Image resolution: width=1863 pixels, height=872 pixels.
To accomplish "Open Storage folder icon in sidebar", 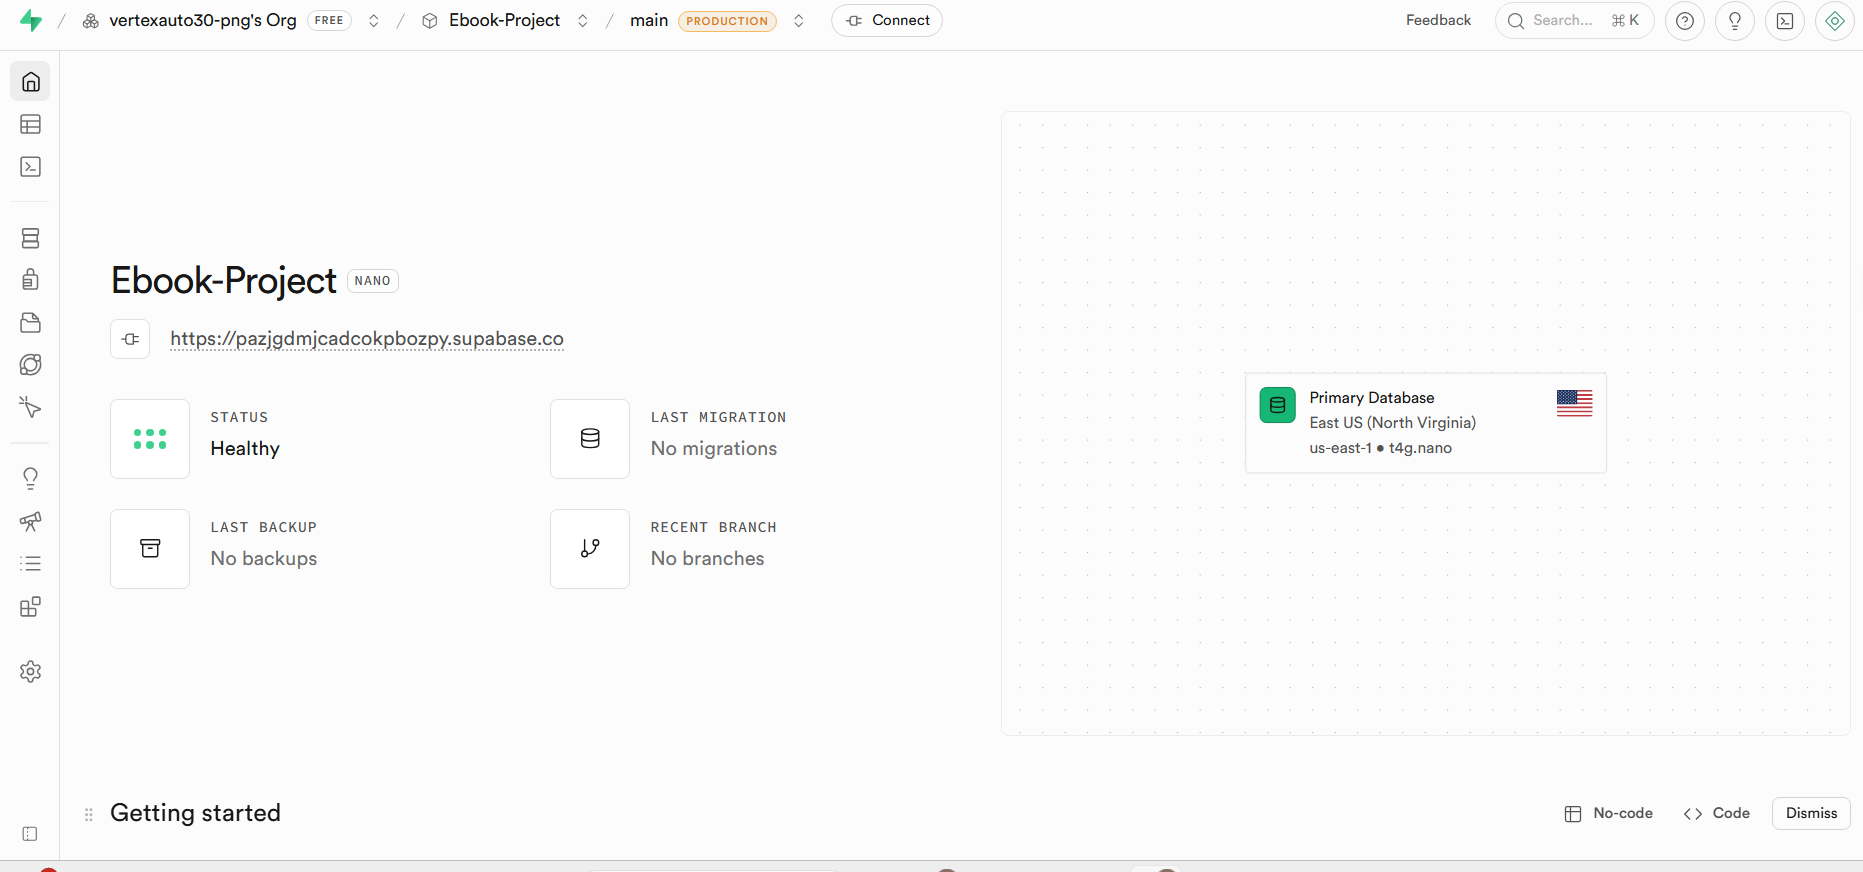I will coord(30,322).
